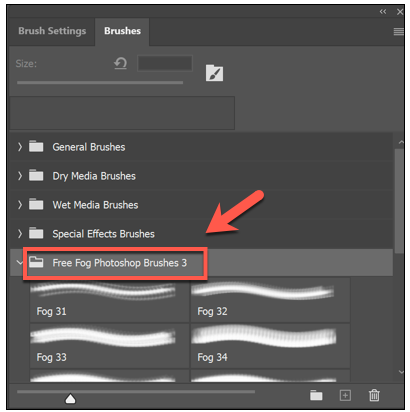
Task: Click the brush Size input field
Action: click(x=165, y=63)
